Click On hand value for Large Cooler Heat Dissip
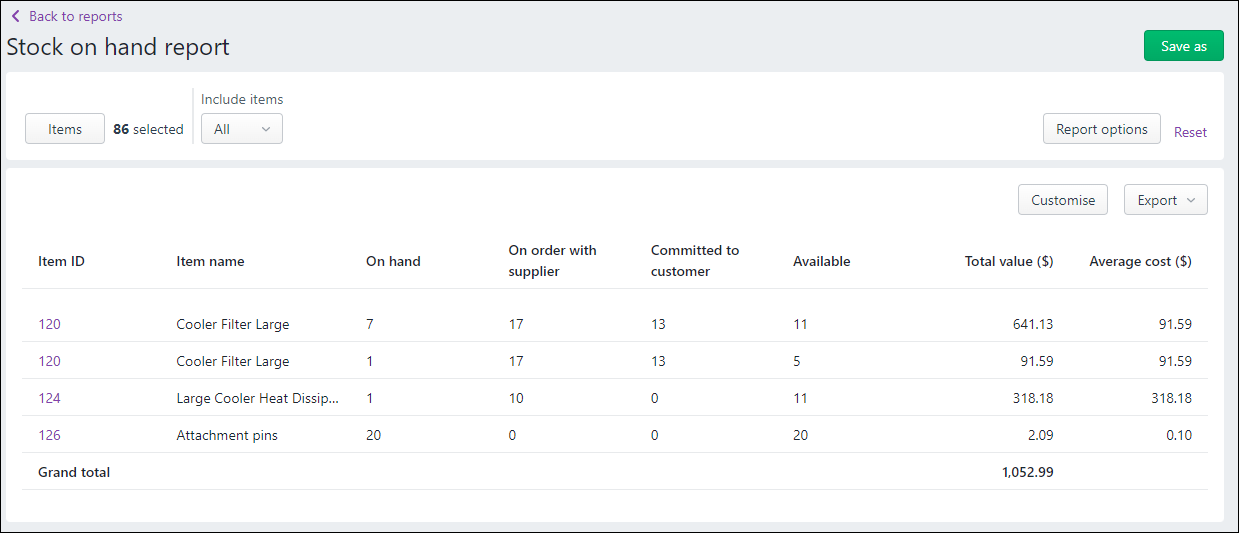This screenshot has height=533, width=1239. [x=370, y=398]
